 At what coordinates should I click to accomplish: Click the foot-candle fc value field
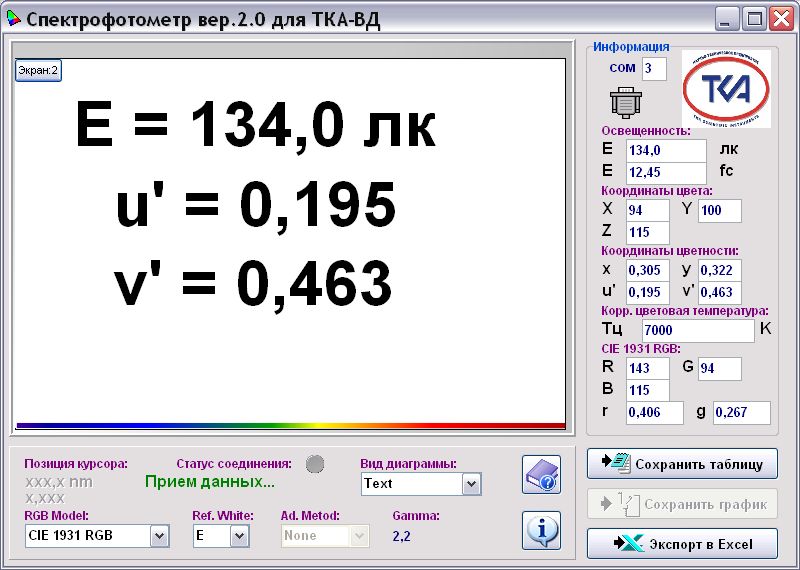pyautogui.click(x=665, y=172)
